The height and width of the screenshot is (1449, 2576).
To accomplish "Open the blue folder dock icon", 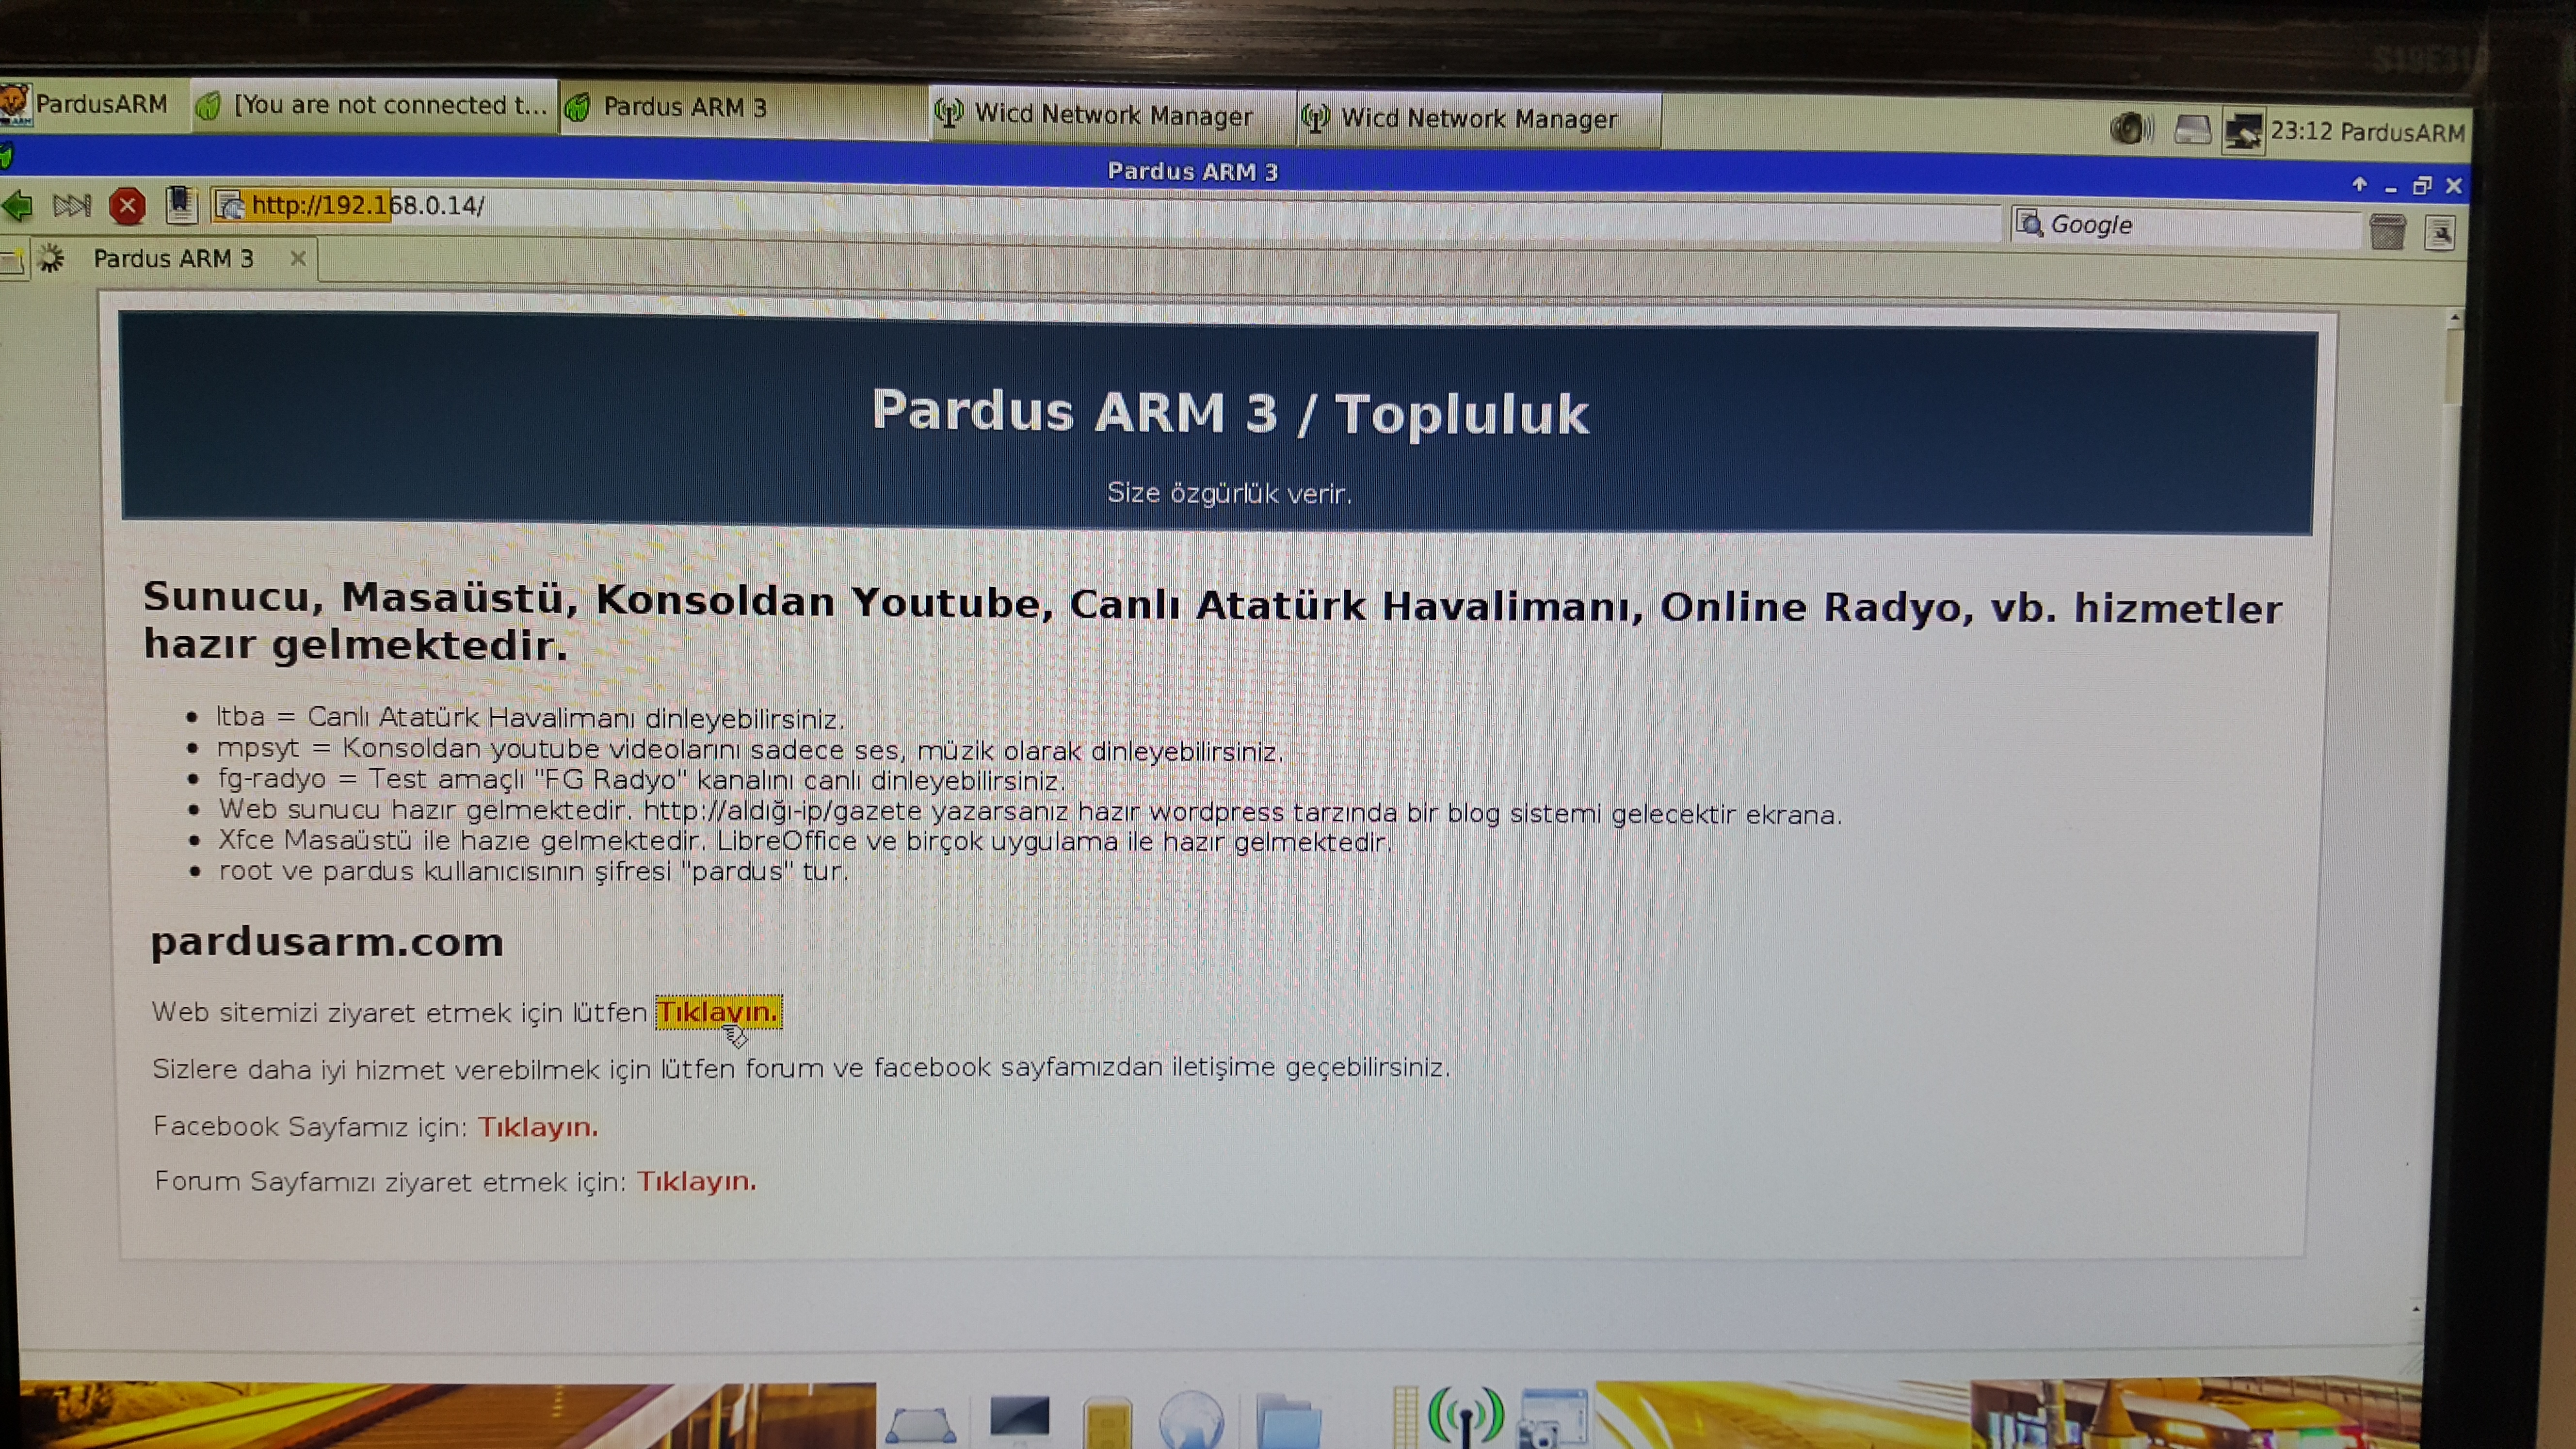I will pyautogui.click(x=1288, y=1421).
